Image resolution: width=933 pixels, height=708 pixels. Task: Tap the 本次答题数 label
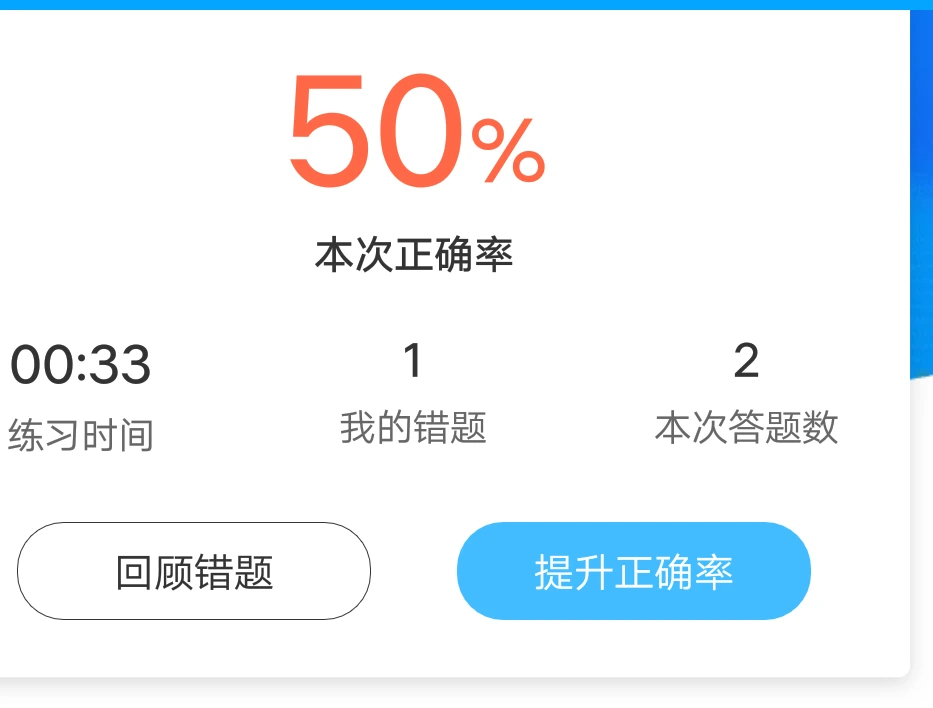[x=746, y=428]
